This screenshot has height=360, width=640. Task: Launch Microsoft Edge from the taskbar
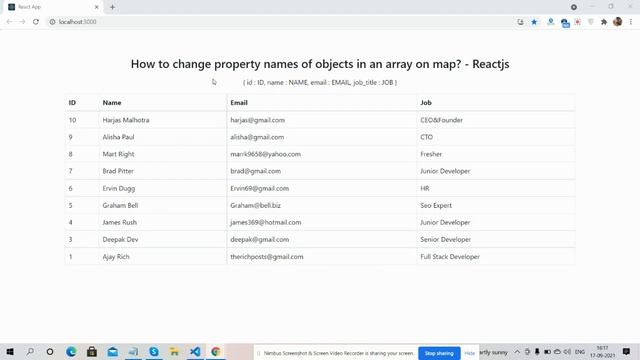pyautogui.click(x=71, y=351)
